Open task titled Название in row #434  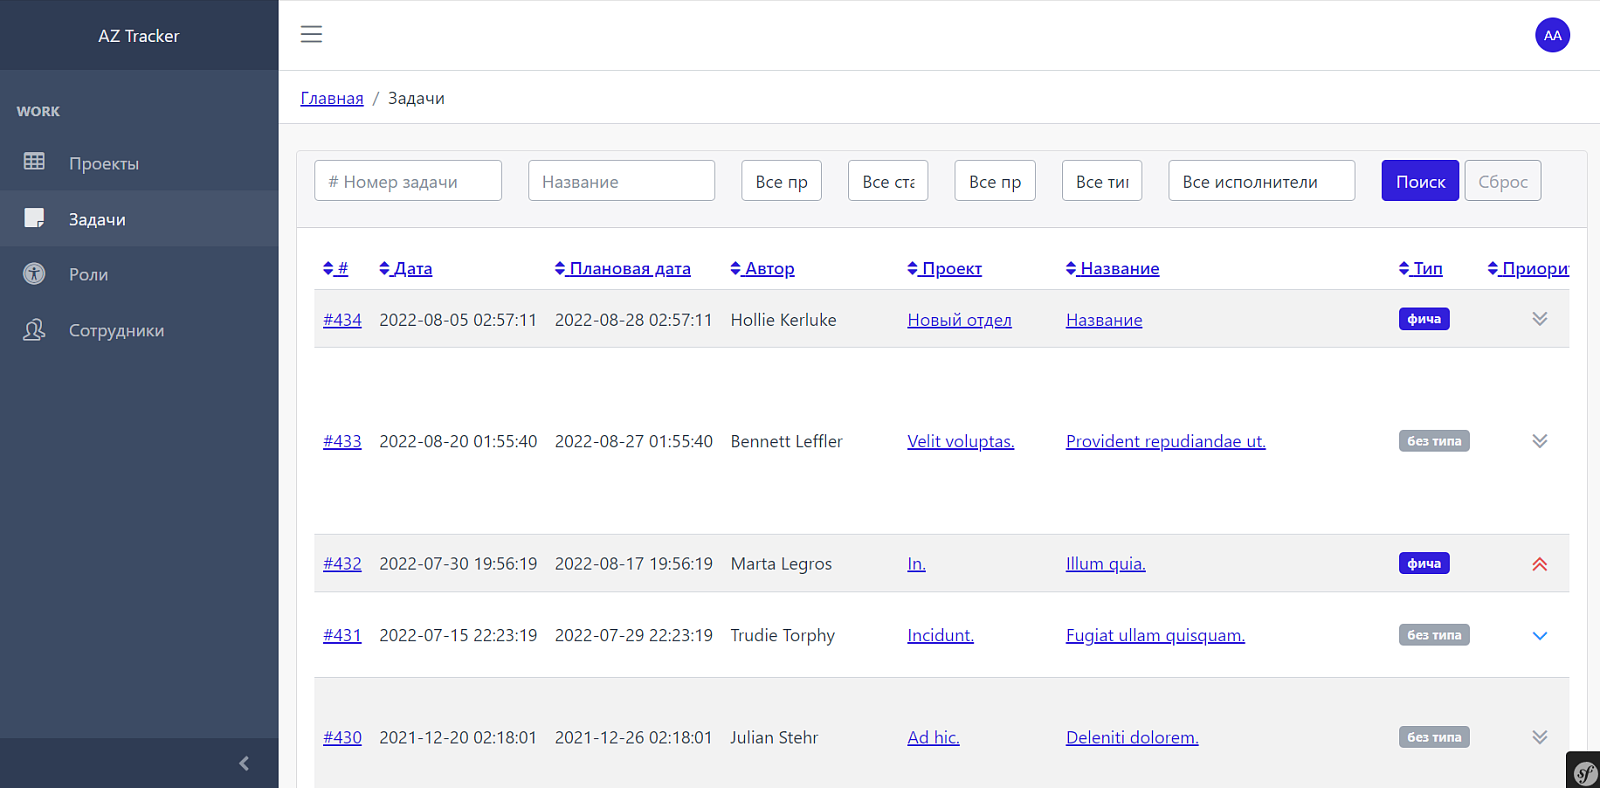pyautogui.click(x=1104, y=320)
